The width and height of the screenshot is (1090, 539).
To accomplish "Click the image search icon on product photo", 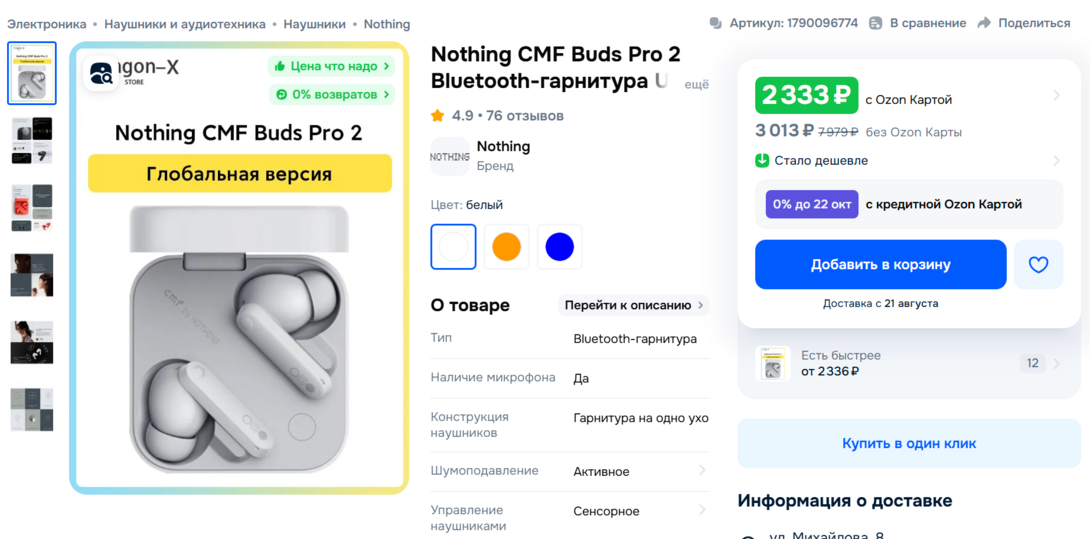I will [x=101, y=73].
